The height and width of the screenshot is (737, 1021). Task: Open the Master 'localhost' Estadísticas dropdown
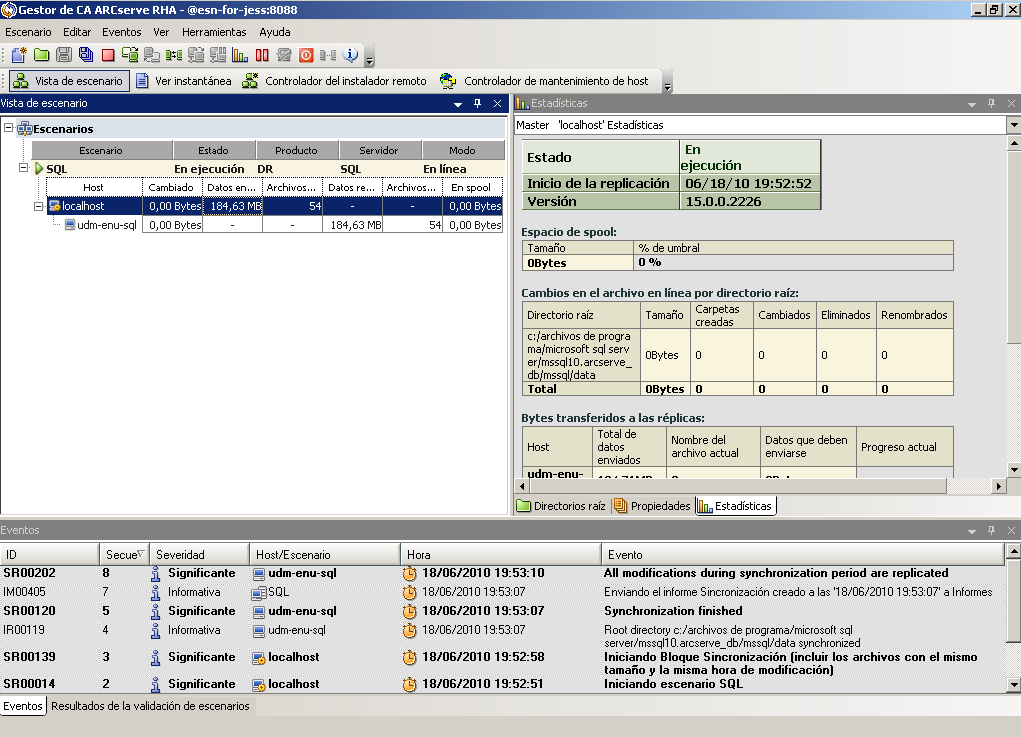click(x=1012, y=125)
